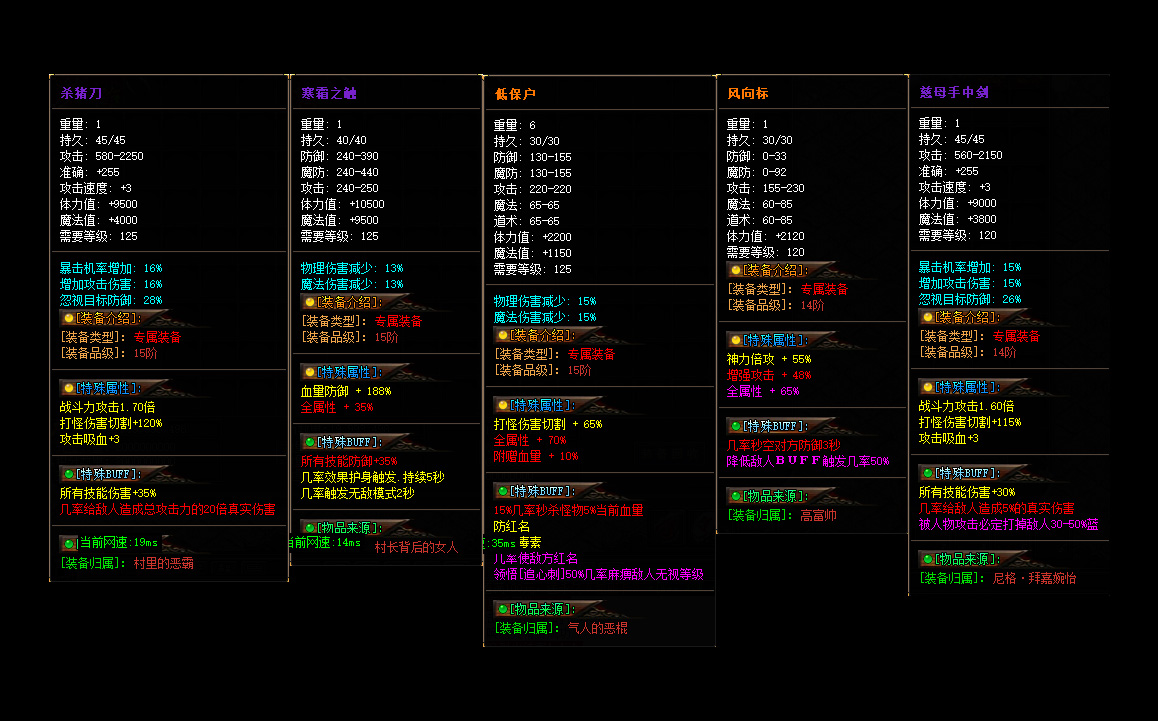Click the 村里的恶霸 owner name

163,564
